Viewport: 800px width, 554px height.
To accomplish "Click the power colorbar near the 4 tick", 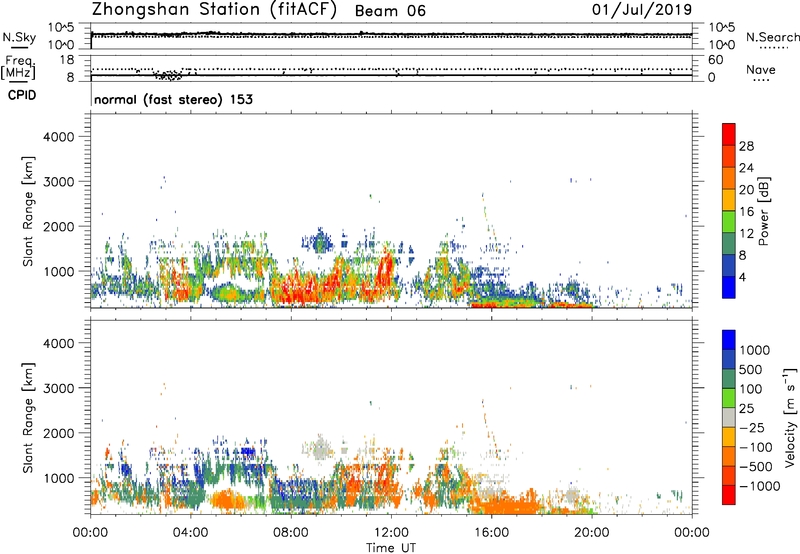I will (729, 277).
